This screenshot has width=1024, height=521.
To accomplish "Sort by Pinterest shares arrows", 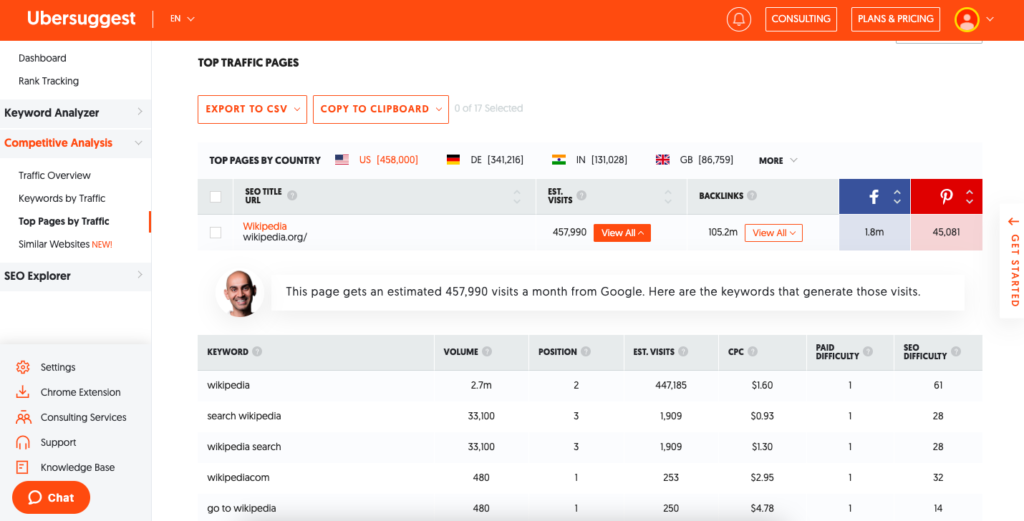I will 969,197.
